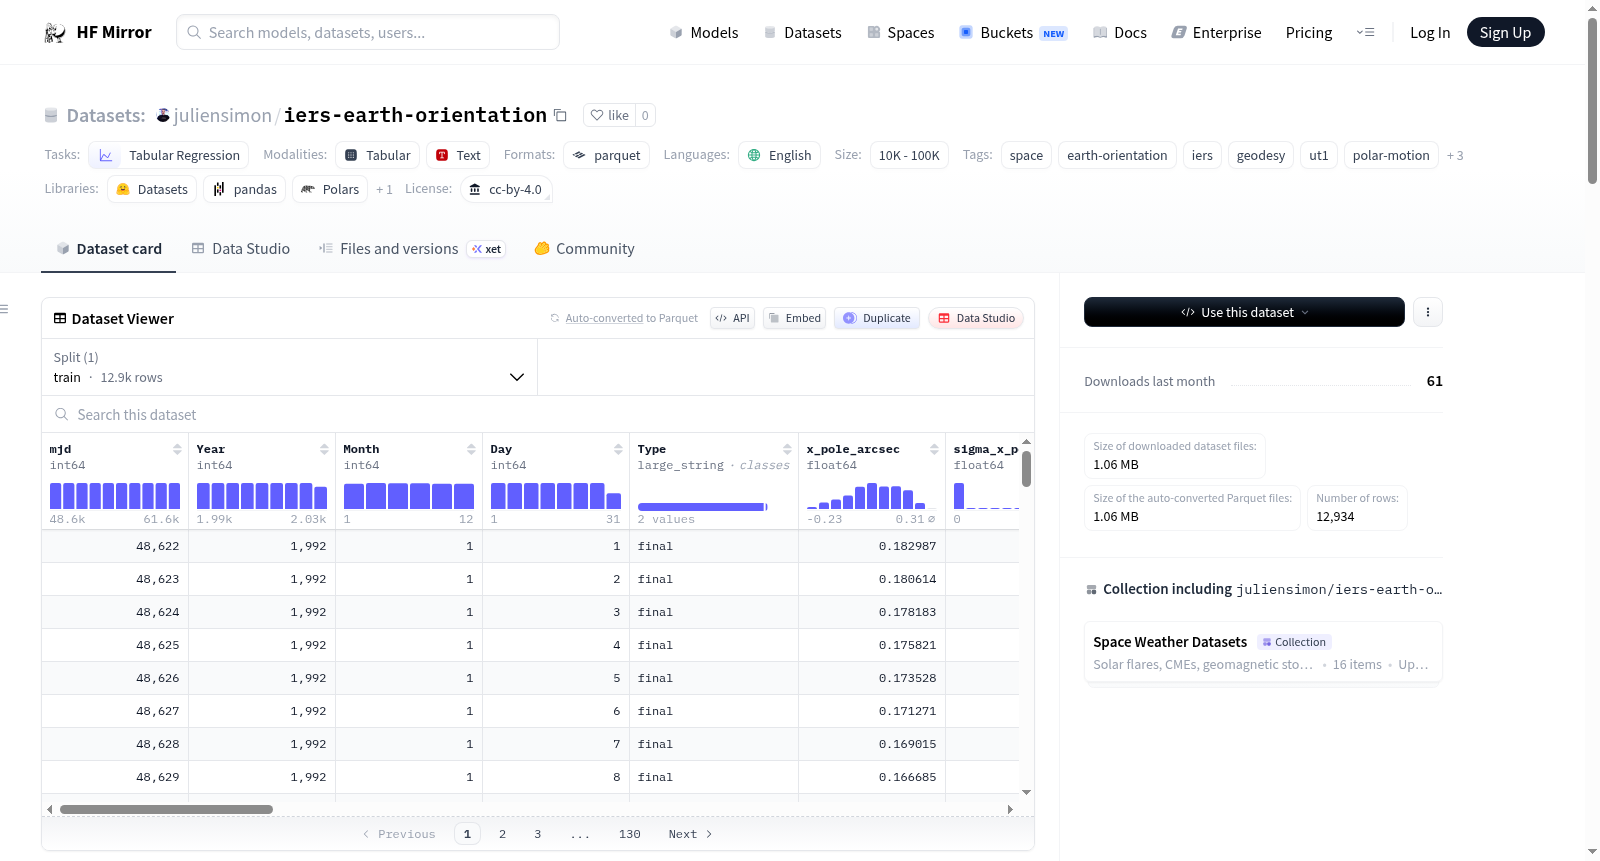Jump to page 130 of the table
1600x861 pixels.
[630, 834]
